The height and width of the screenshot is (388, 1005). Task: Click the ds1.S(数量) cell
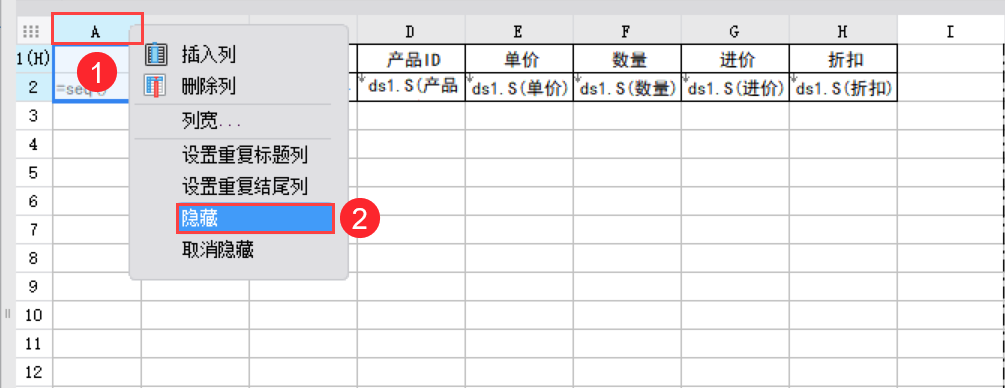[627, 87]
